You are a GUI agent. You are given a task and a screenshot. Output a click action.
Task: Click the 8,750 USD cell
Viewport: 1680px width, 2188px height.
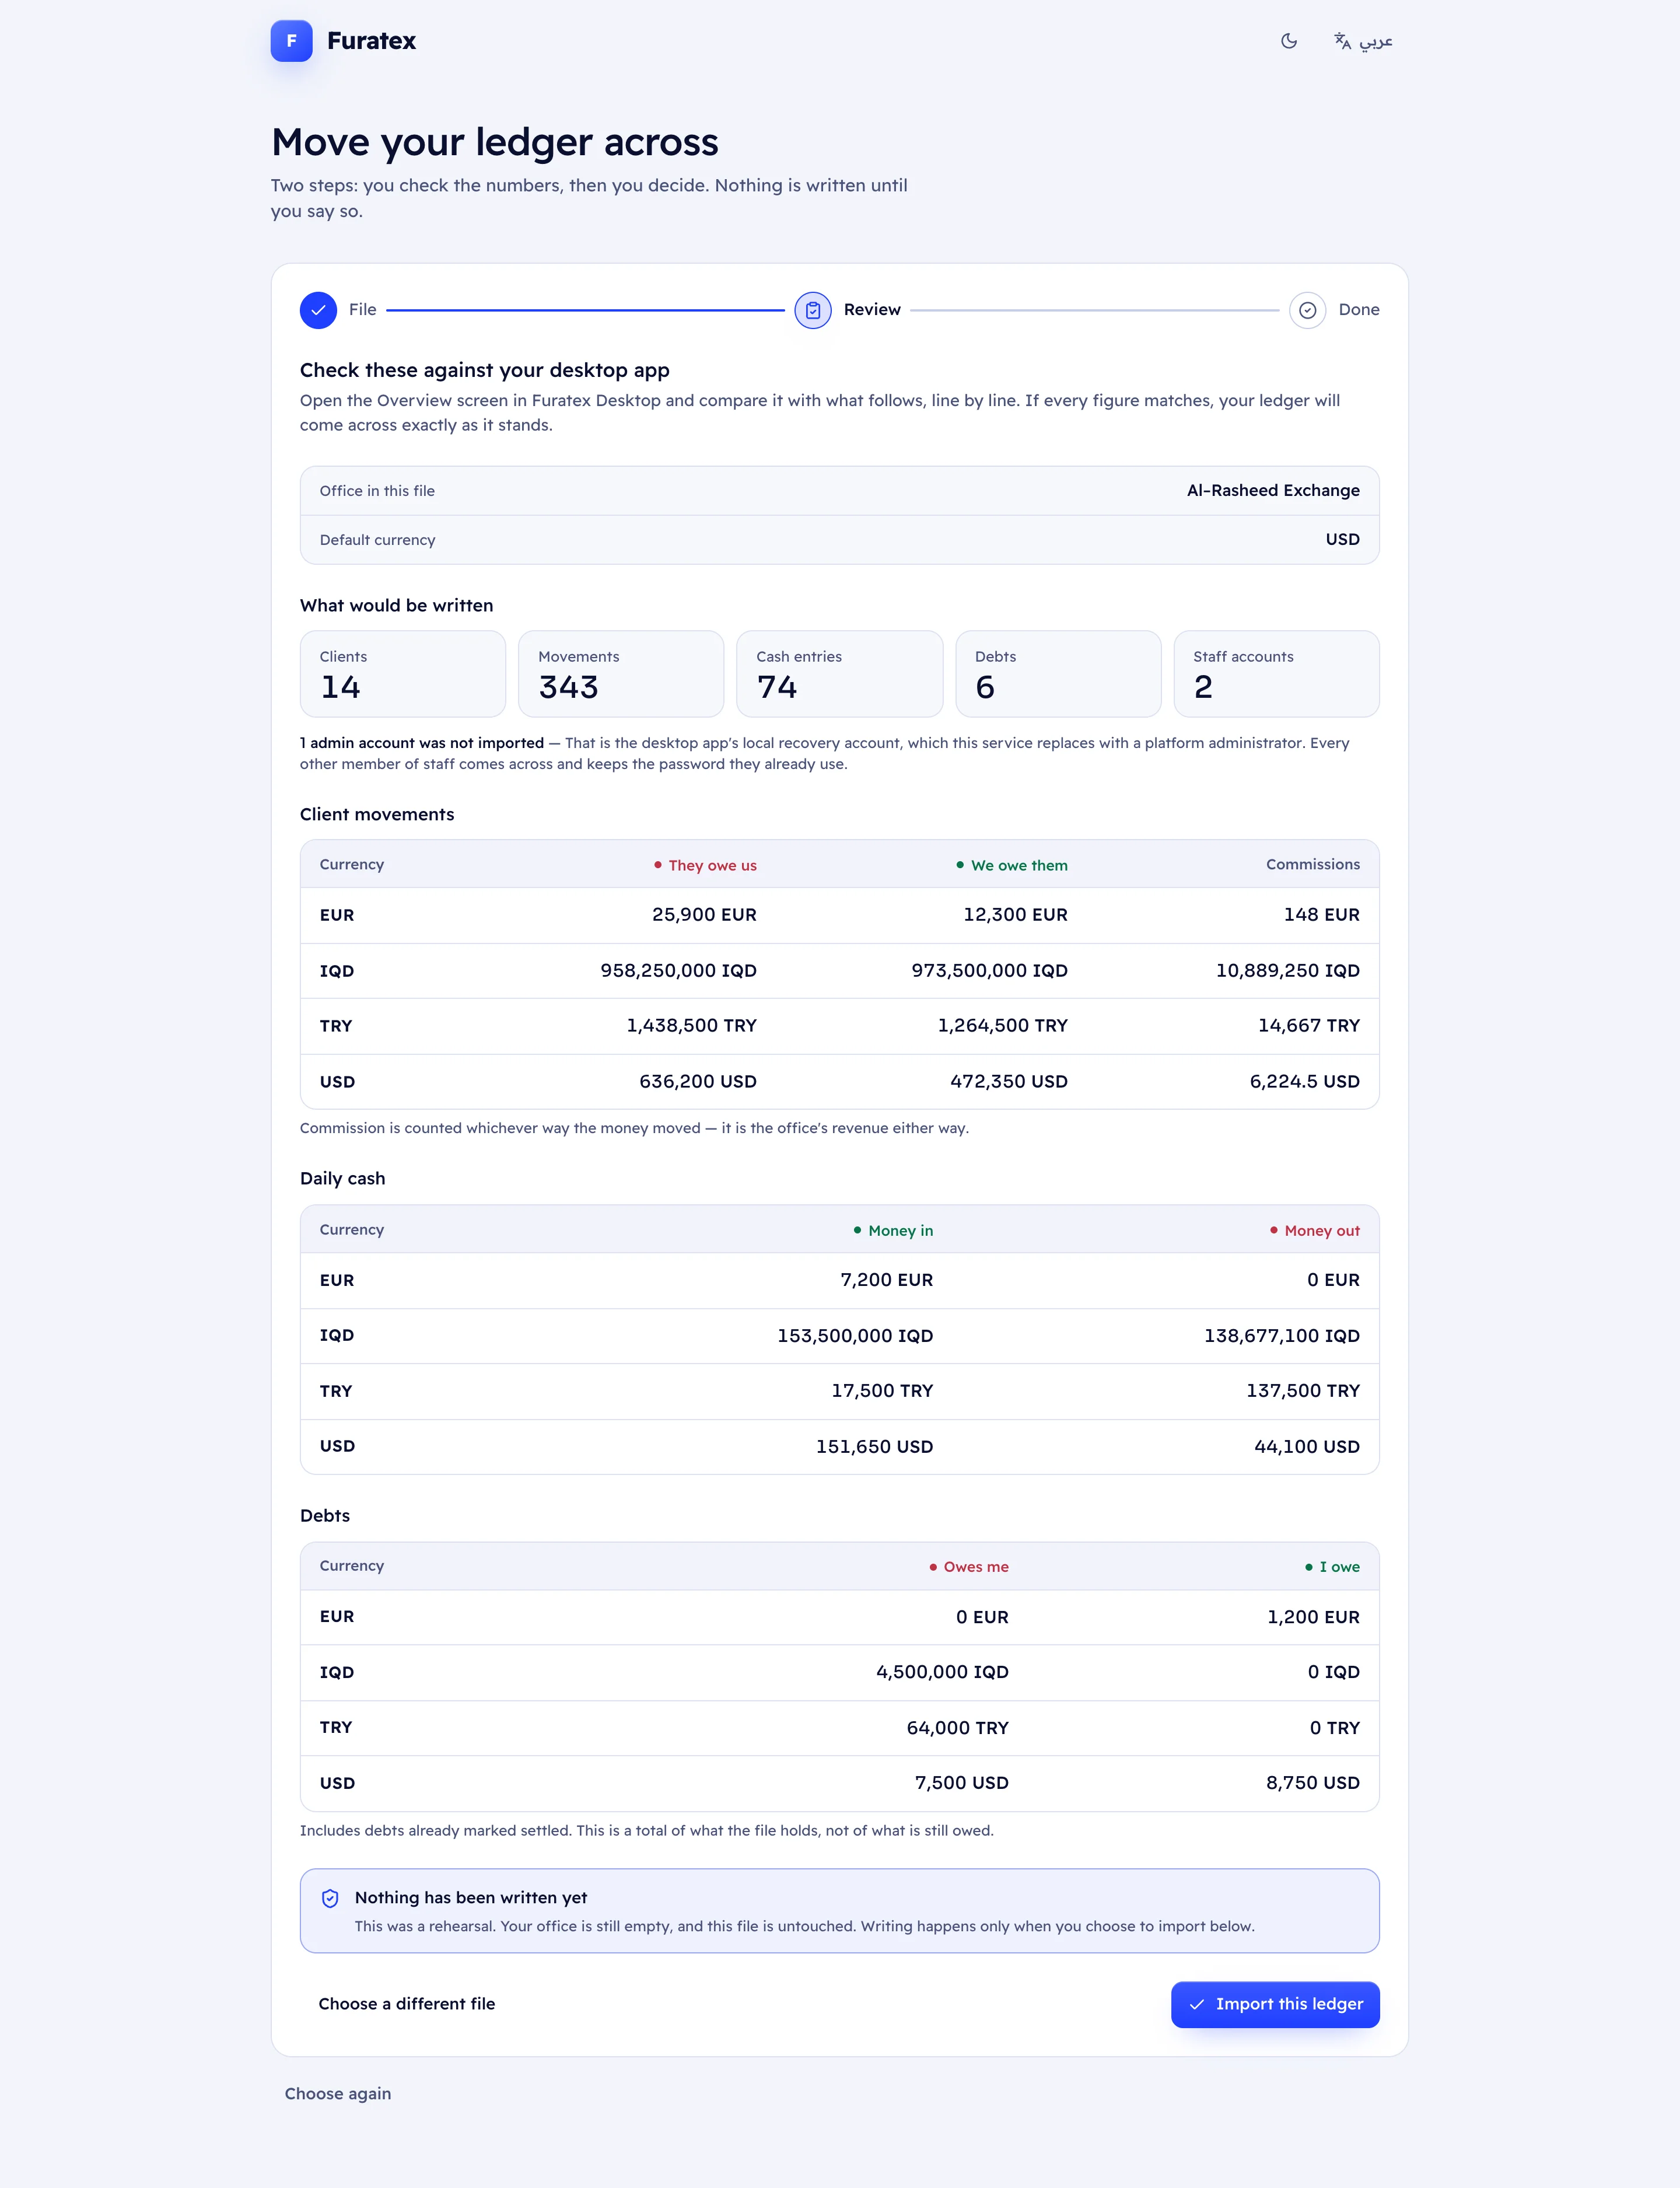tap(1313, 1783)
